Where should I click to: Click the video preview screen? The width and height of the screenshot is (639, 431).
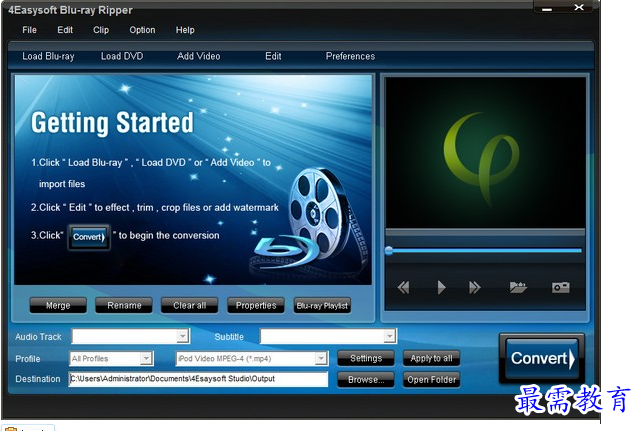tap(485, 153)
